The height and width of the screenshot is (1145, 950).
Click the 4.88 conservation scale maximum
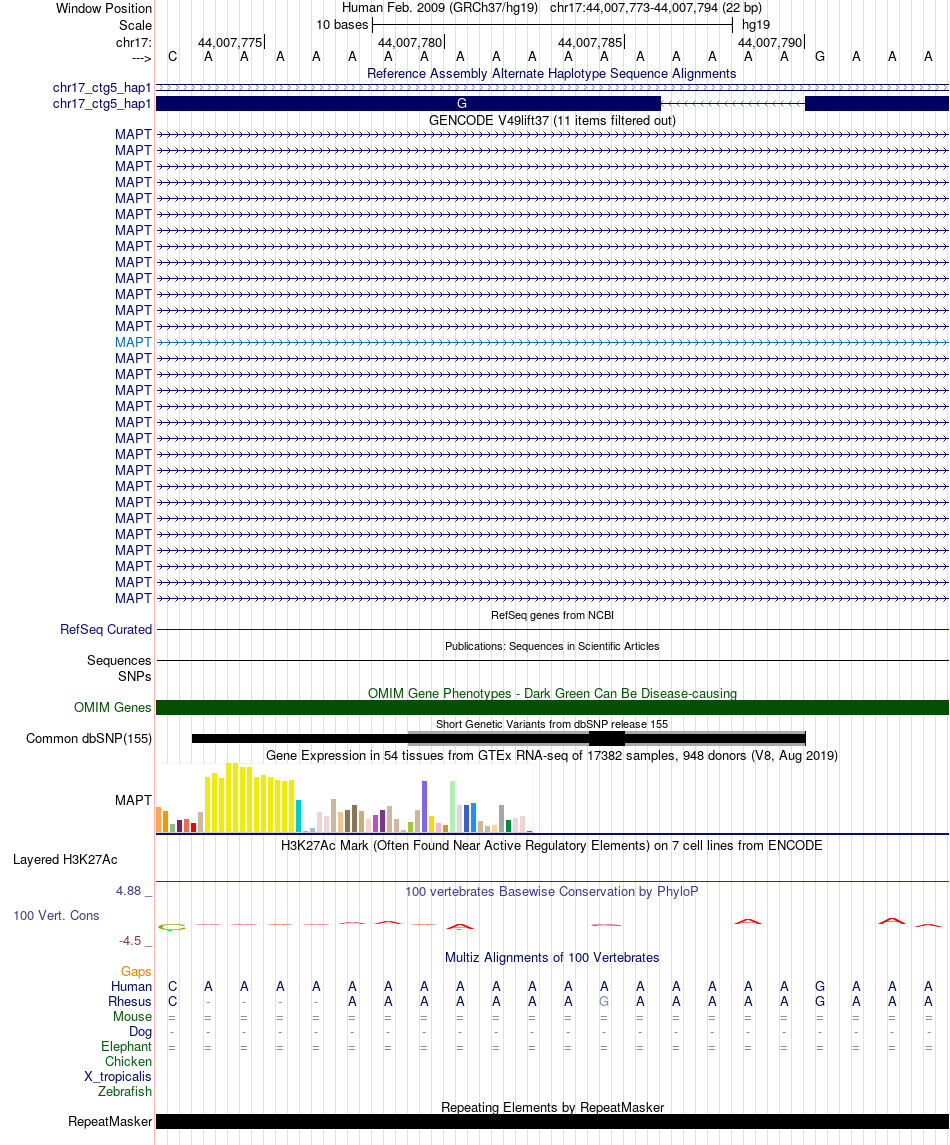click(129, 891)
